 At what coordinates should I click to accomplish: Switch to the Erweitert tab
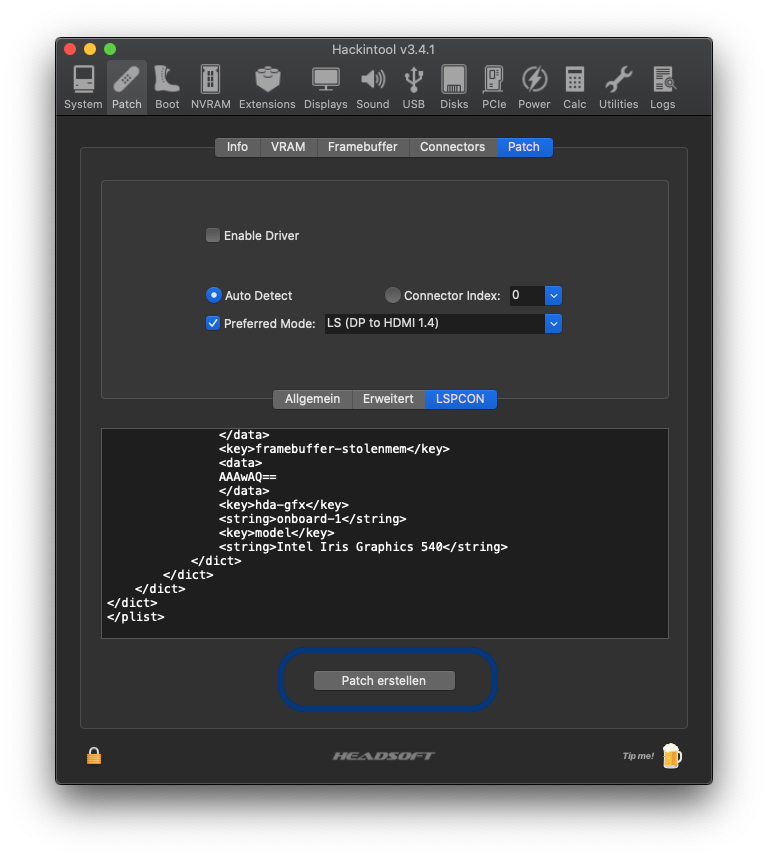coord(388,399)
